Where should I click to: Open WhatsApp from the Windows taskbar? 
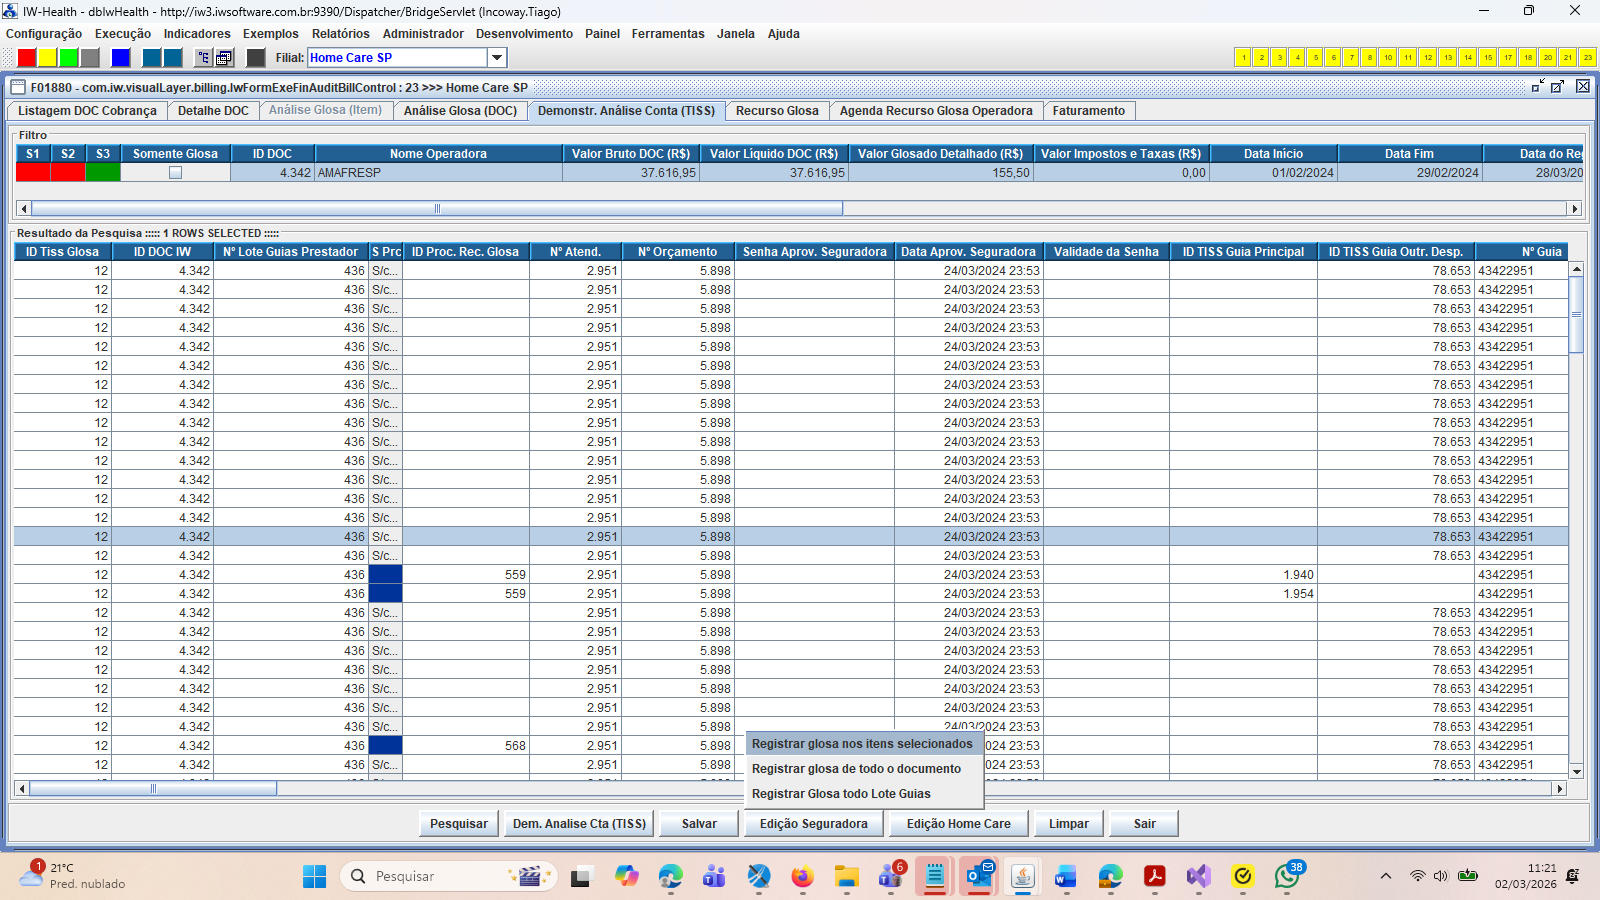(x=1286, y=877)
